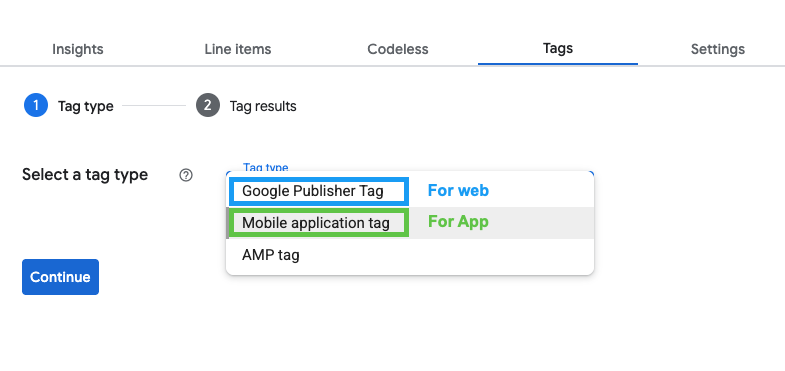Select the Tags tab
Image resolution: width=785 pixels, height=371 pixels.
click(x=558, y=49)
